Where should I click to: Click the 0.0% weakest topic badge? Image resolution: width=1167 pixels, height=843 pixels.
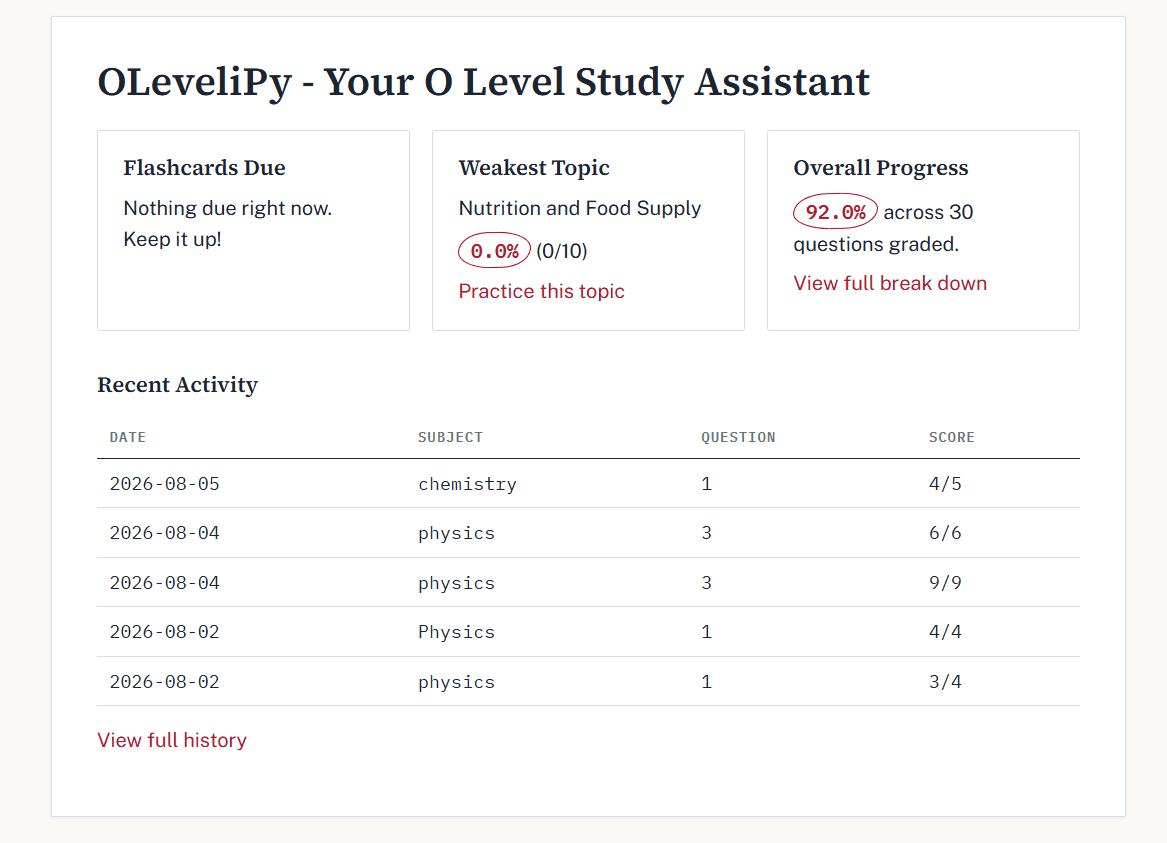tap(494, 251)
